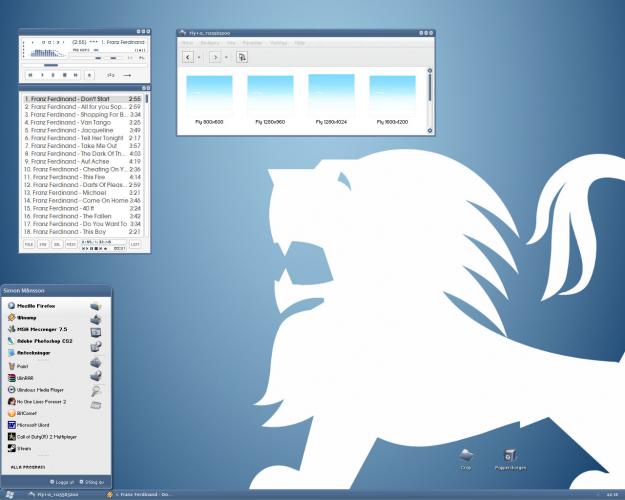Open Mozilla Firefox from the Start menu
Screen dimensions: 625x500
pyautogui.click(x=40, y=304)
